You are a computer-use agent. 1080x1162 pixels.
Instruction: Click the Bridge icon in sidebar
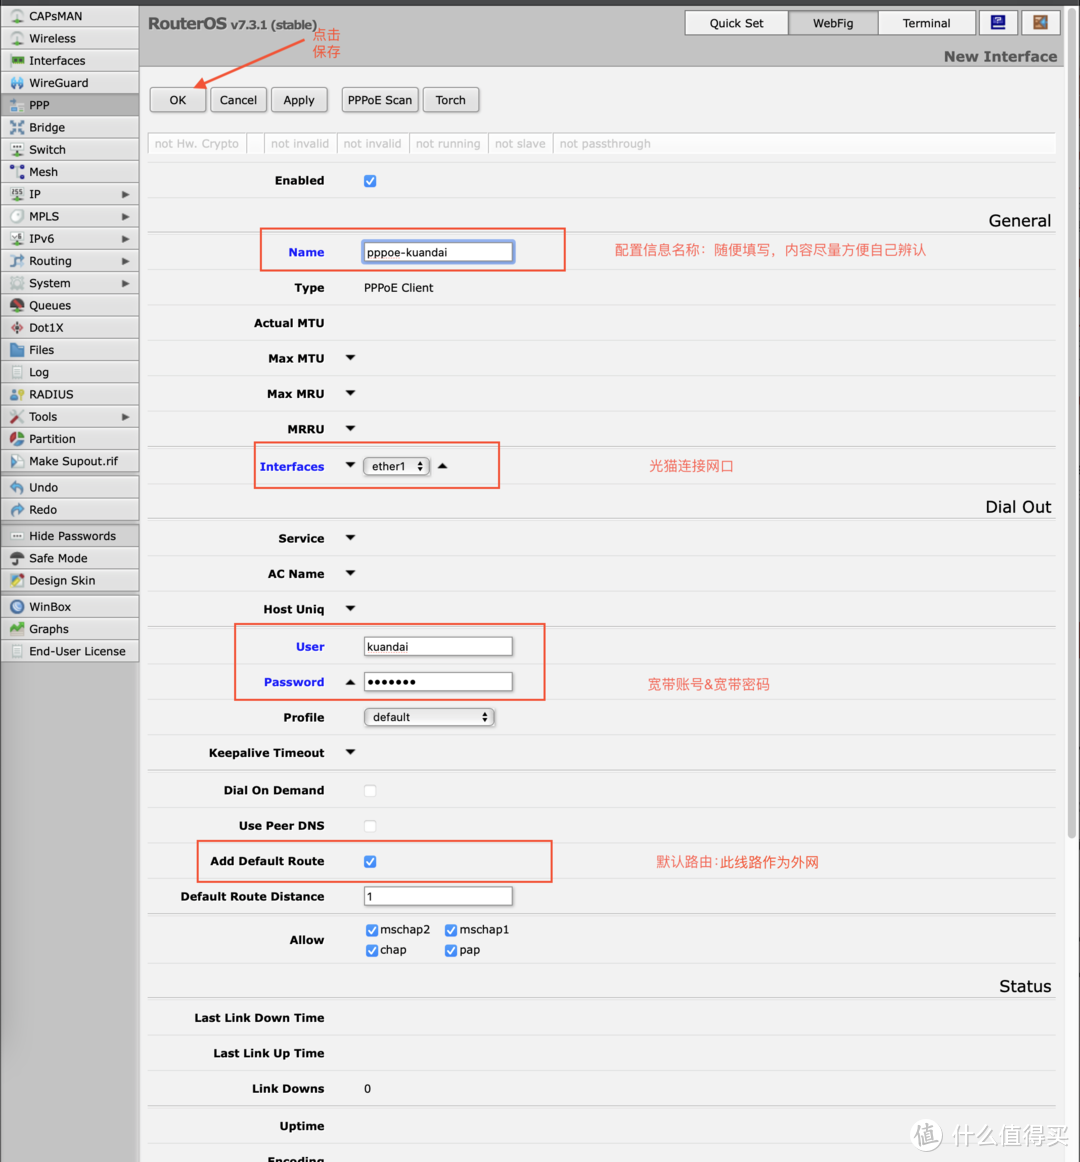(17, 127)
